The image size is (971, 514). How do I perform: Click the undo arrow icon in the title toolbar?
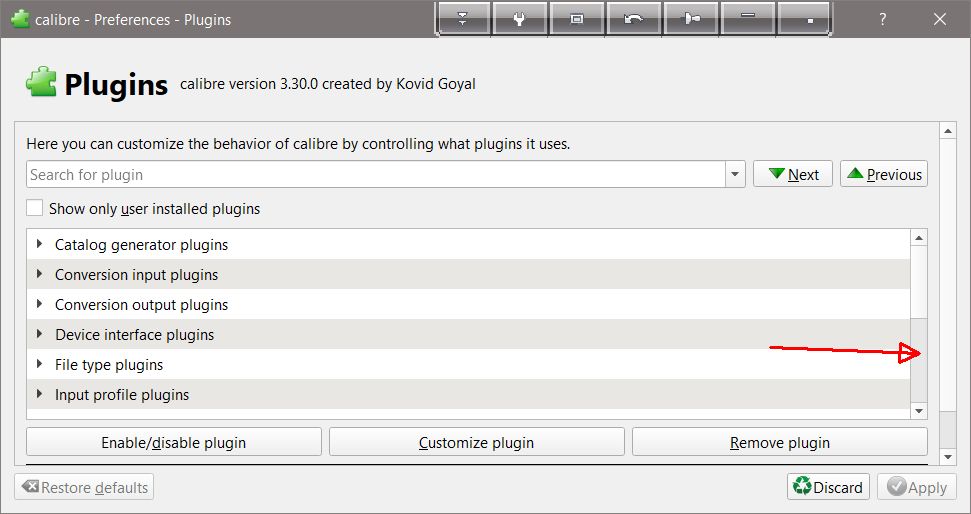tap(633, 19)
